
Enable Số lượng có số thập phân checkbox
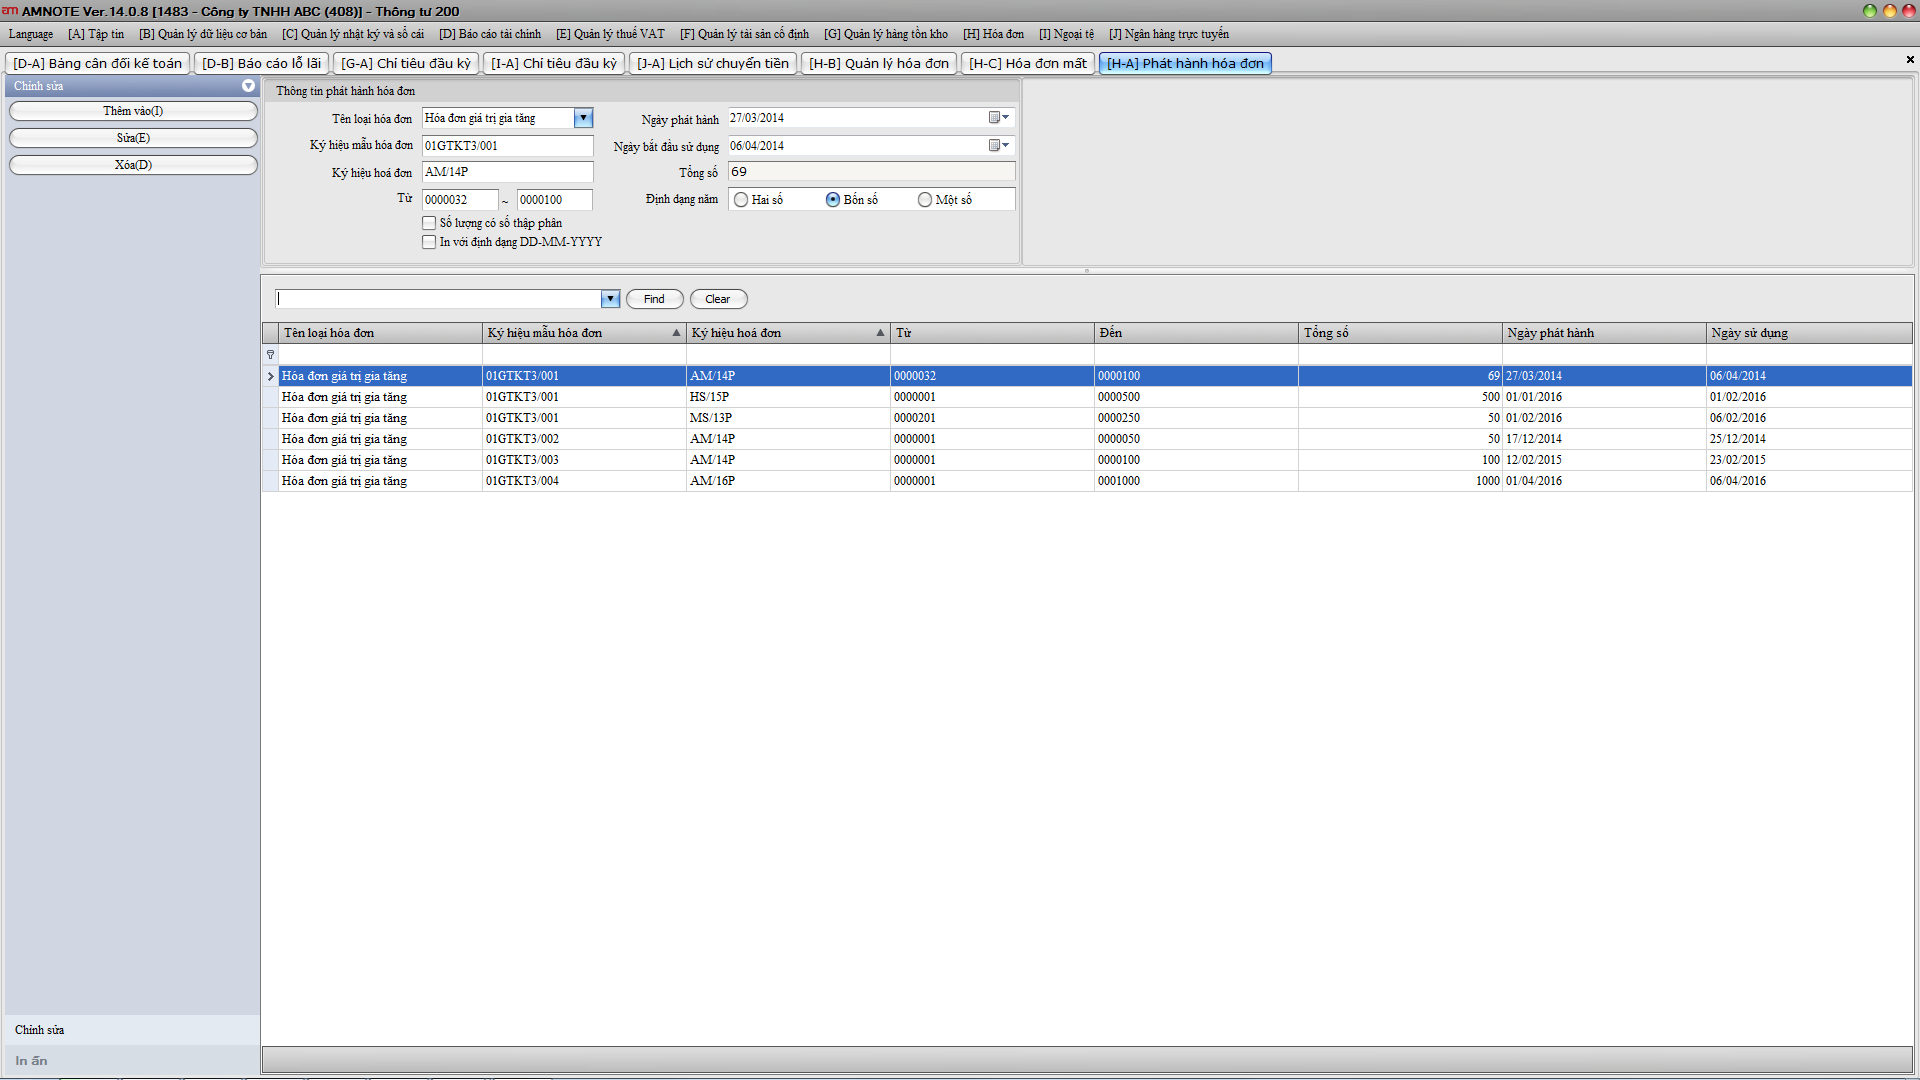[429, 223]
